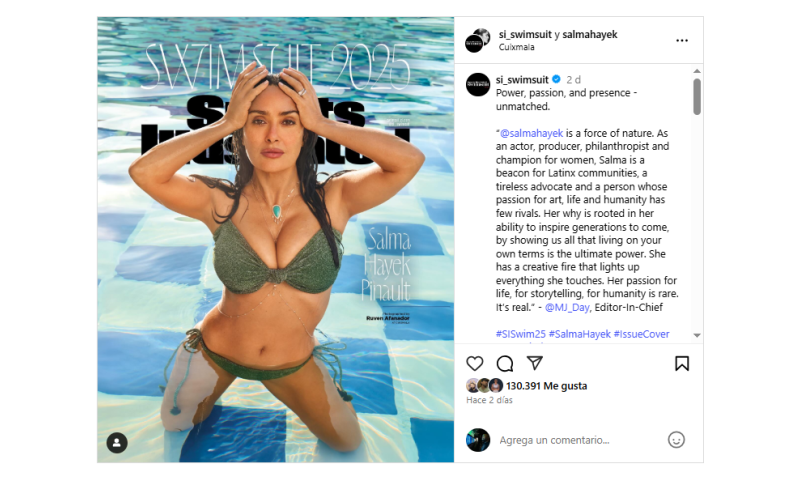Screen dimensions: 800x485
Task: Share the post via paper plane icon
Action: tap(534, 363)
